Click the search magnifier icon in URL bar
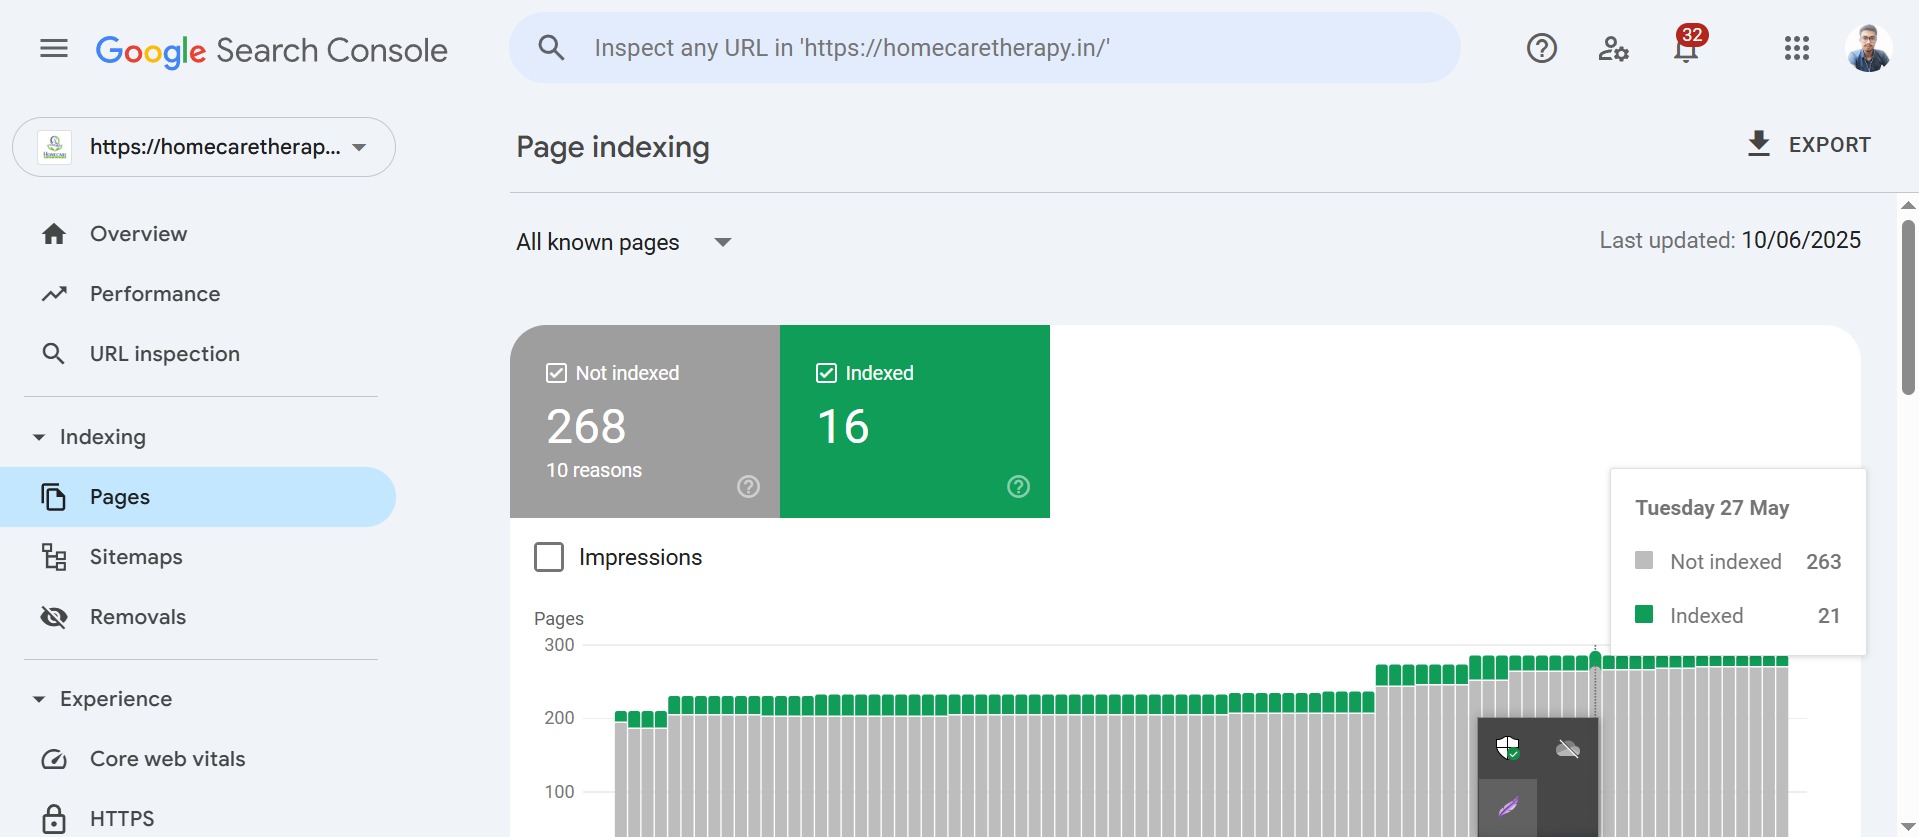This screenshot has height=837, width=1919. coord(551,47)
